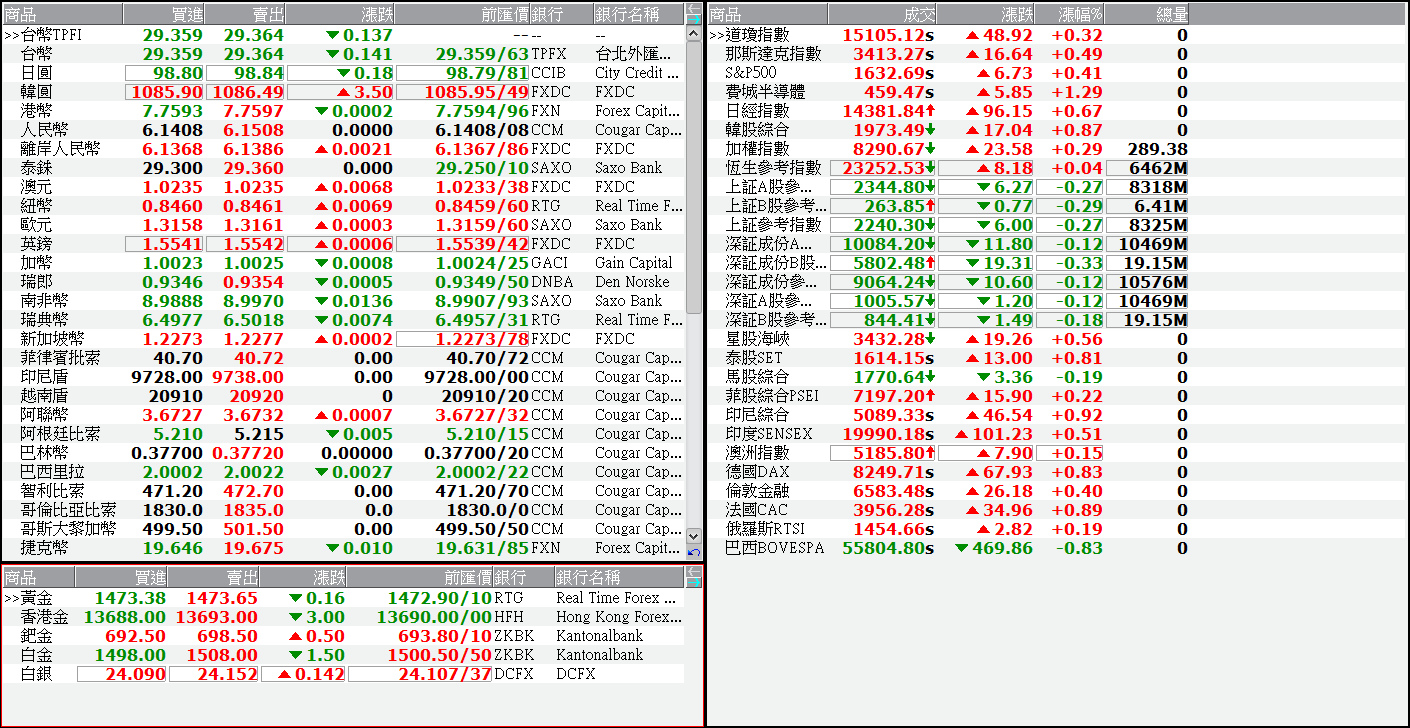Screen dimensions: 1410x728
Task: Select the 離岸人民幣 row
Action: coord(343,149)
